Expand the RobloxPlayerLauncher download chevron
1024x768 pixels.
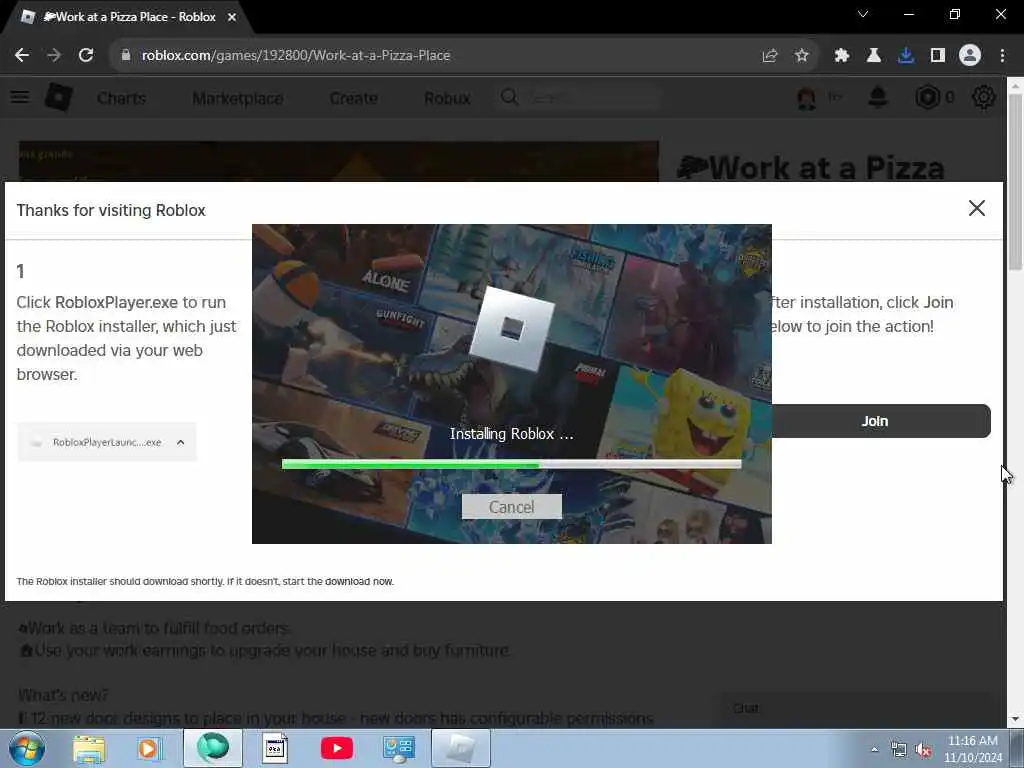click(181, 442)
